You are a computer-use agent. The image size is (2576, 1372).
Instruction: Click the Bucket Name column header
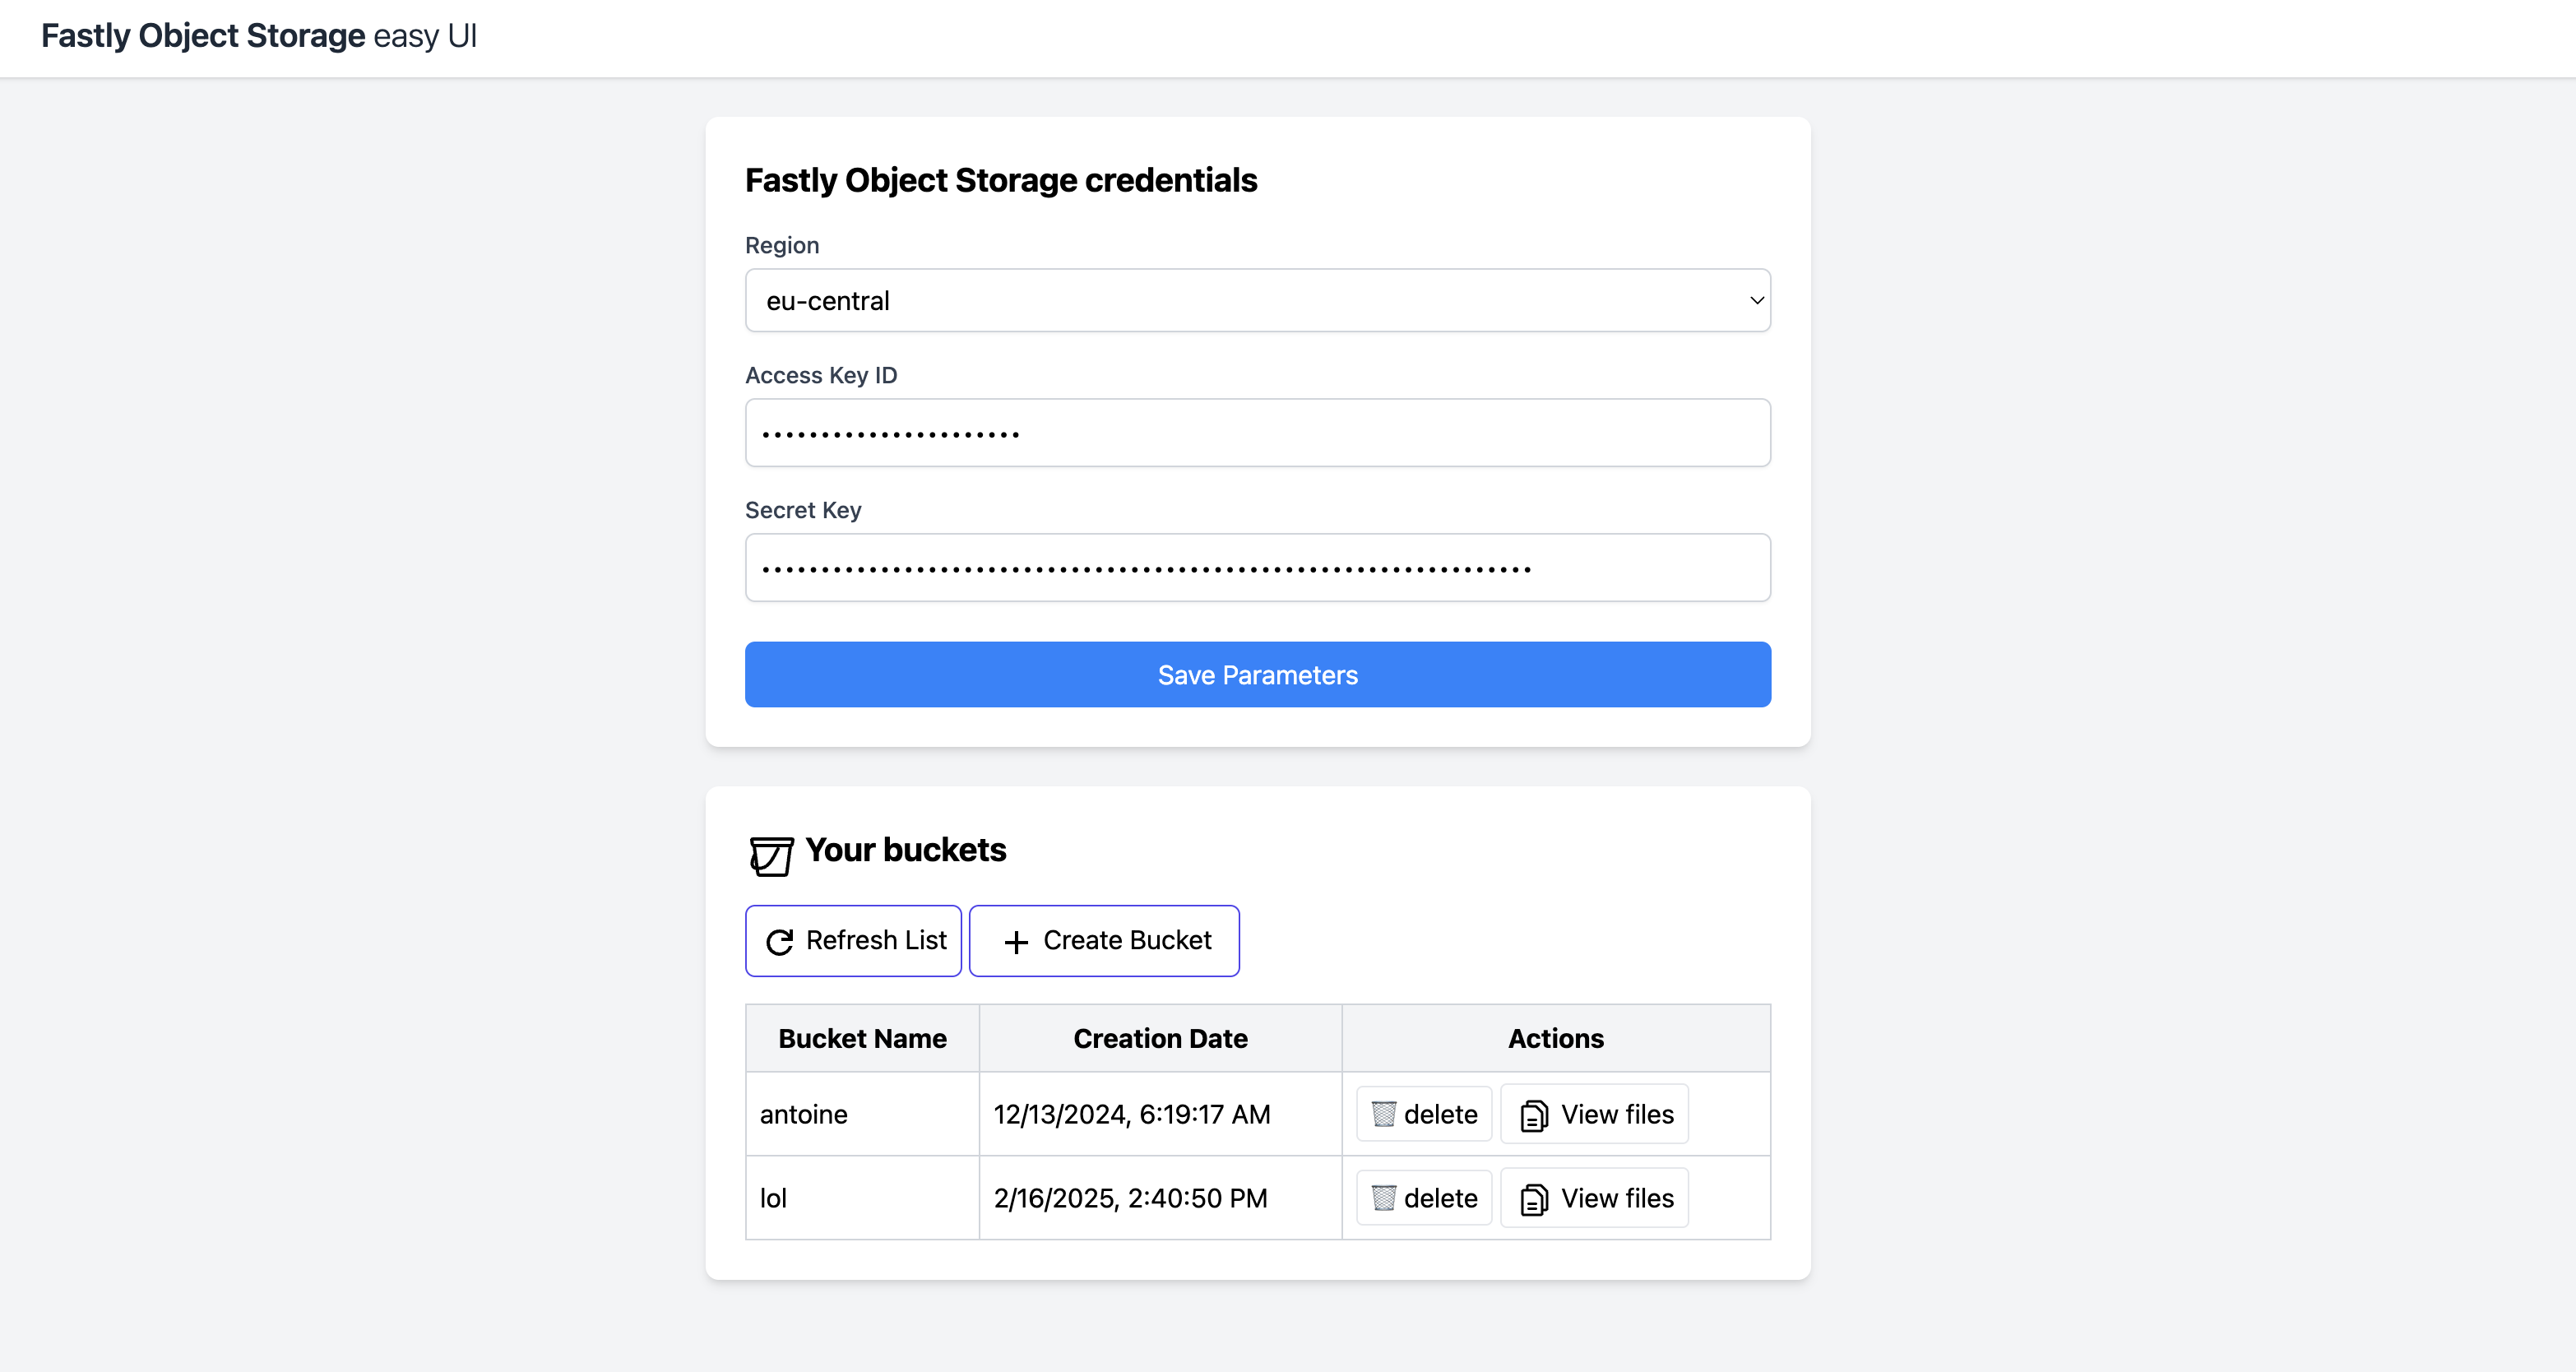(x=862, y=1039)
